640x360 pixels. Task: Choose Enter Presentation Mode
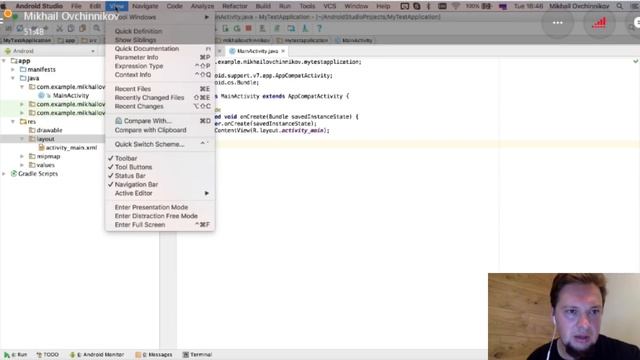click(160, 207)
